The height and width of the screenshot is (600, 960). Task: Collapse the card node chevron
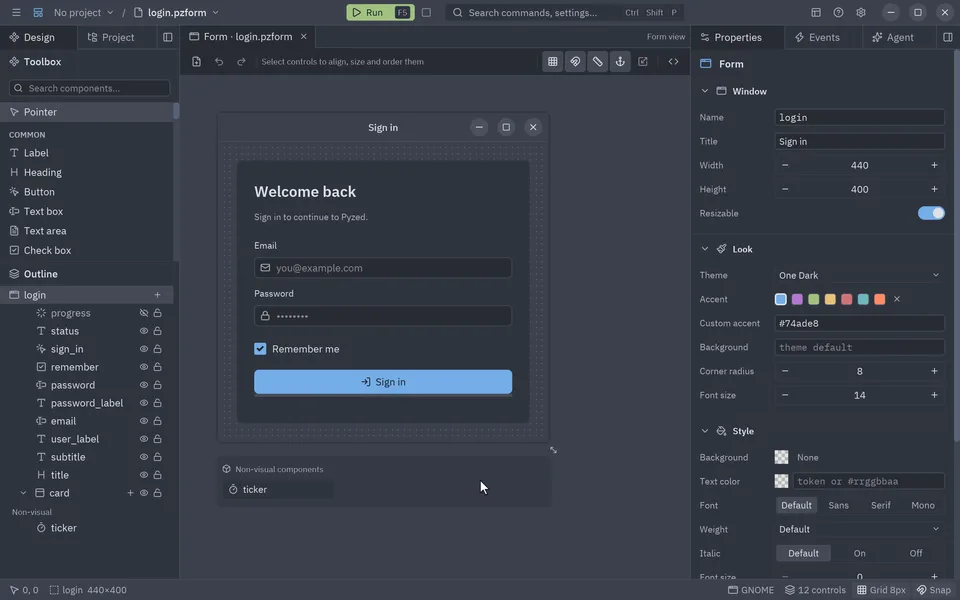tap(23, 493)
